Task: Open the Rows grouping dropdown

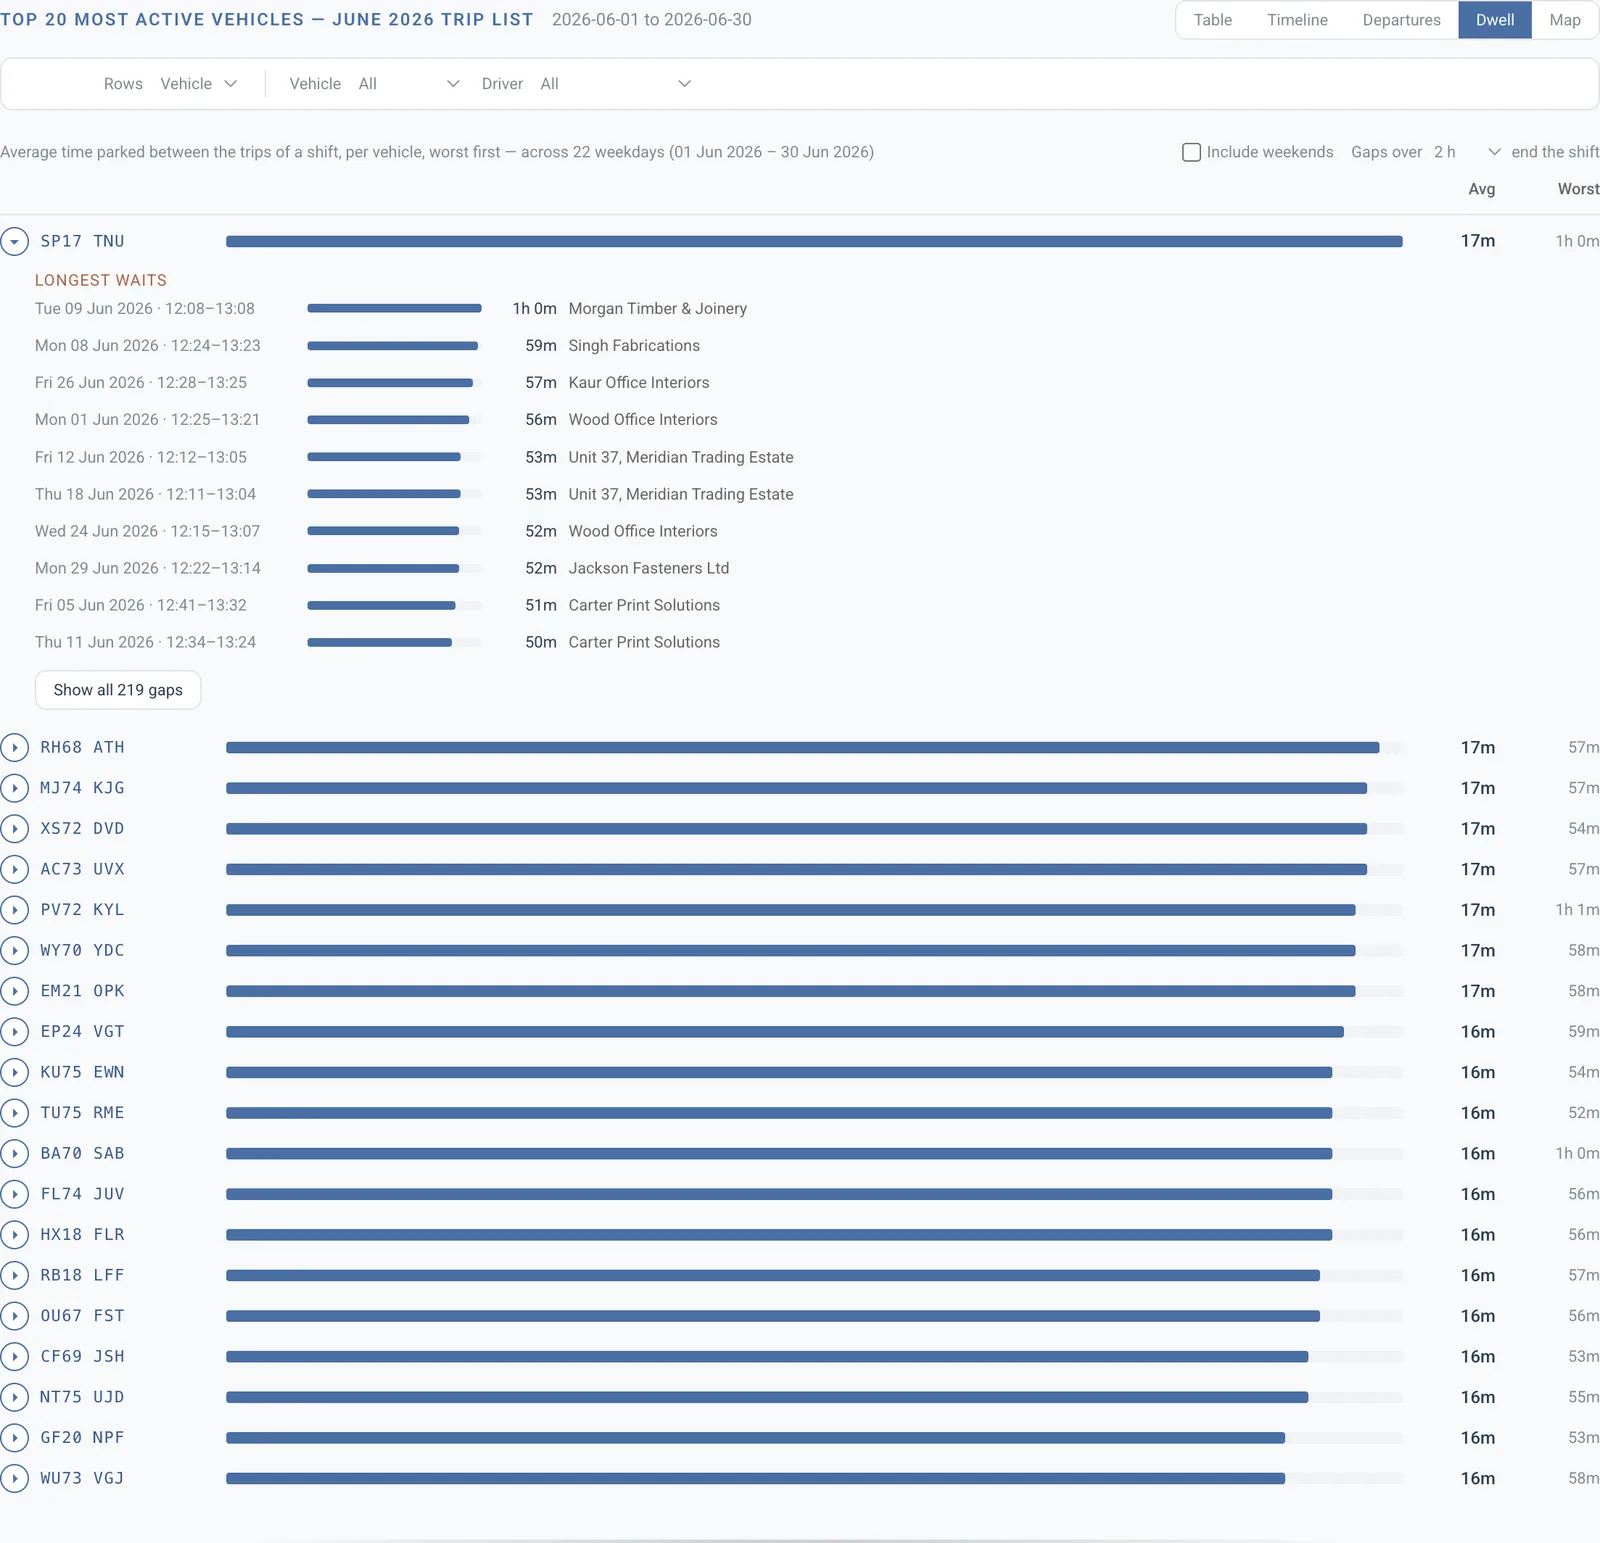Action: [199, 84]
